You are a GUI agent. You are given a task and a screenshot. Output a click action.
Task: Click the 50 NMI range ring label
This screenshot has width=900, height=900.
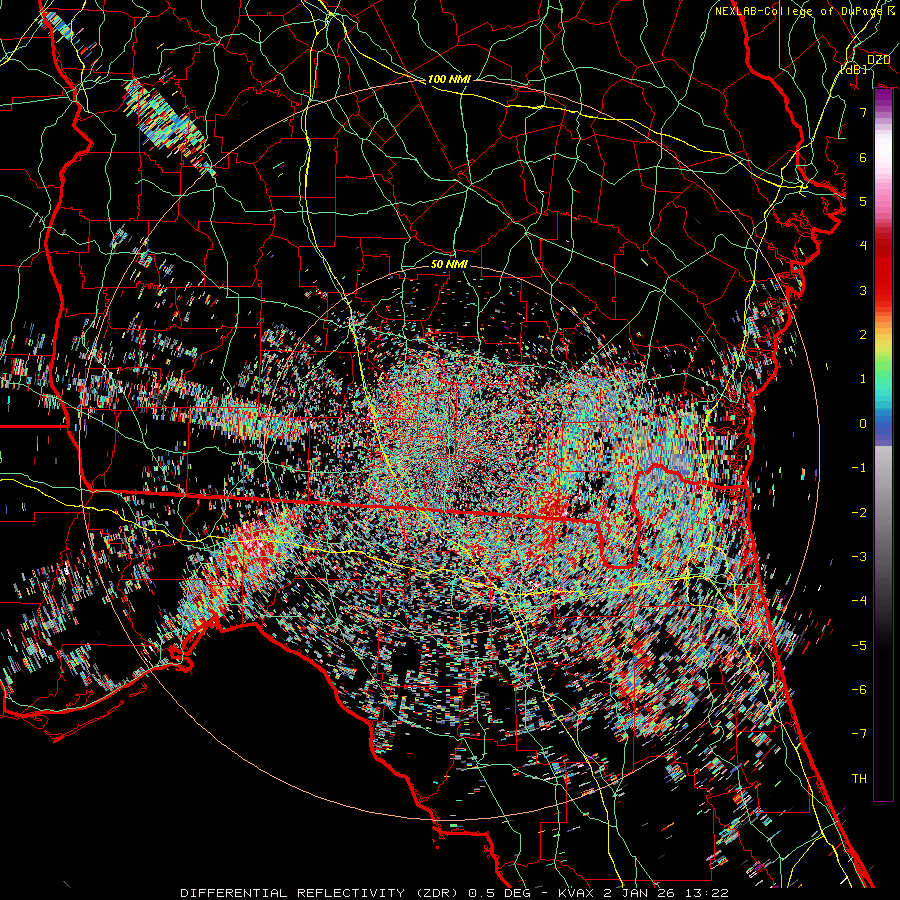pos(449,264)
